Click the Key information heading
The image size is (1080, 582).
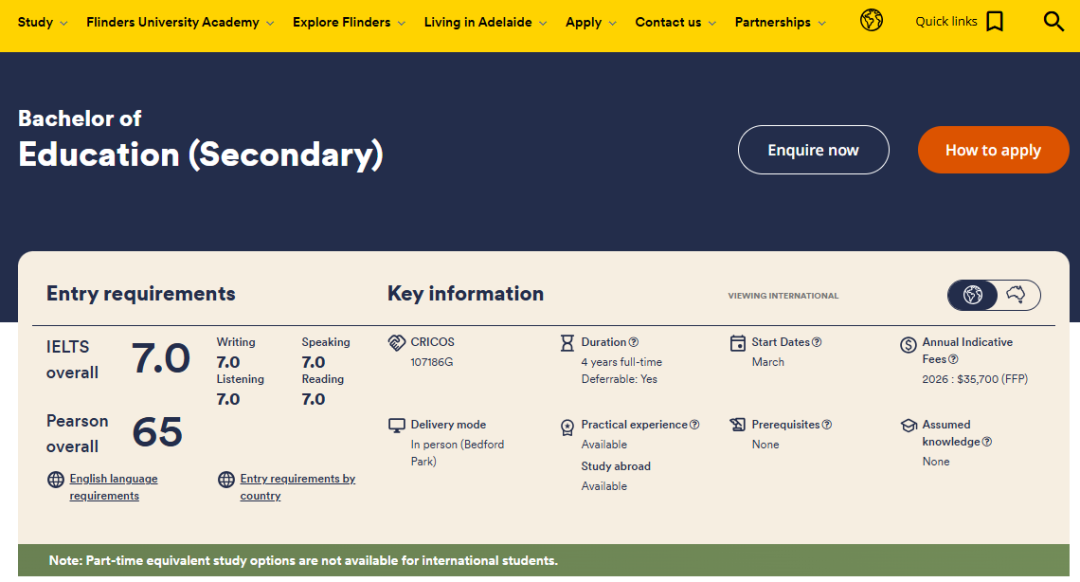(x=466, y=294)
